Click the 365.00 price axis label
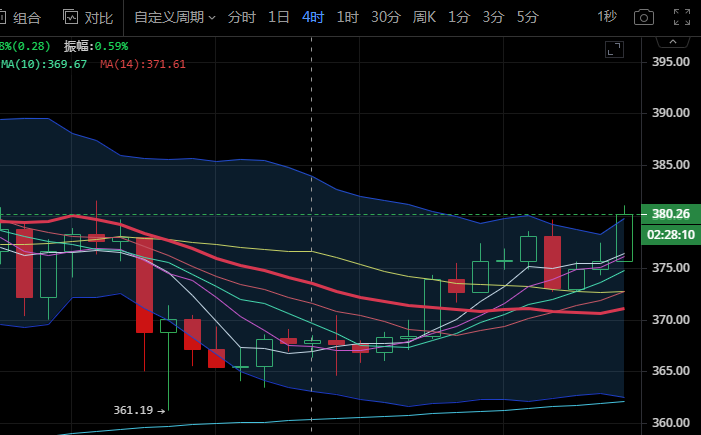Image resolution: width=701 pixels, height=435 pixels. [x=671, y=371]
